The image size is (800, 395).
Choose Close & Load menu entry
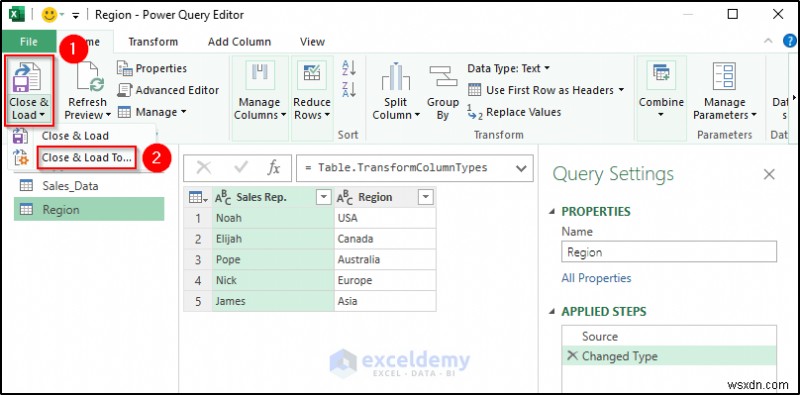[x=75, y=136]
